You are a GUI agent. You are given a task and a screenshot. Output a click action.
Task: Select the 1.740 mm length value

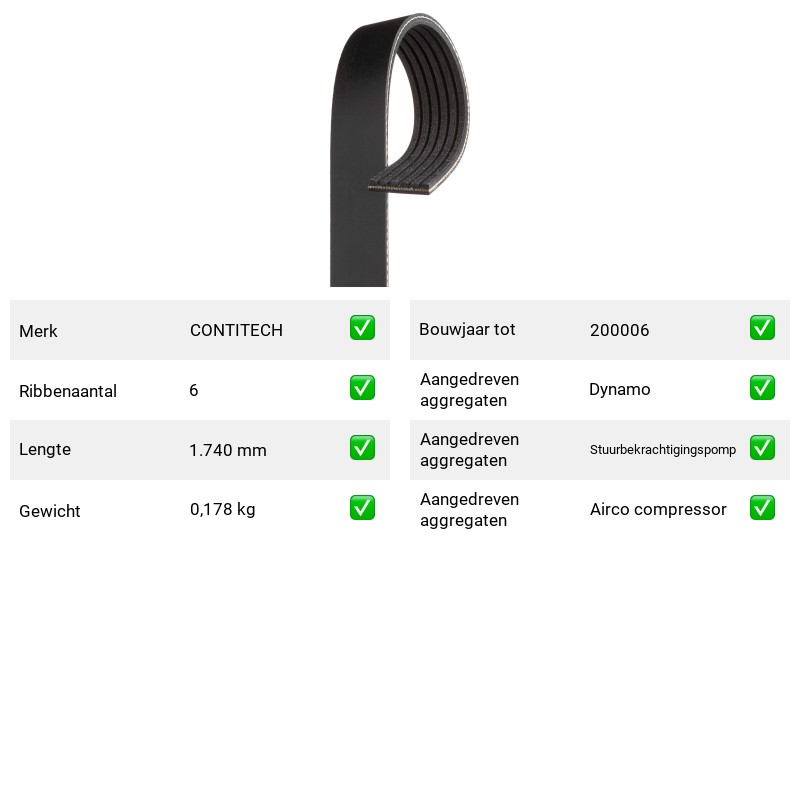228,450
